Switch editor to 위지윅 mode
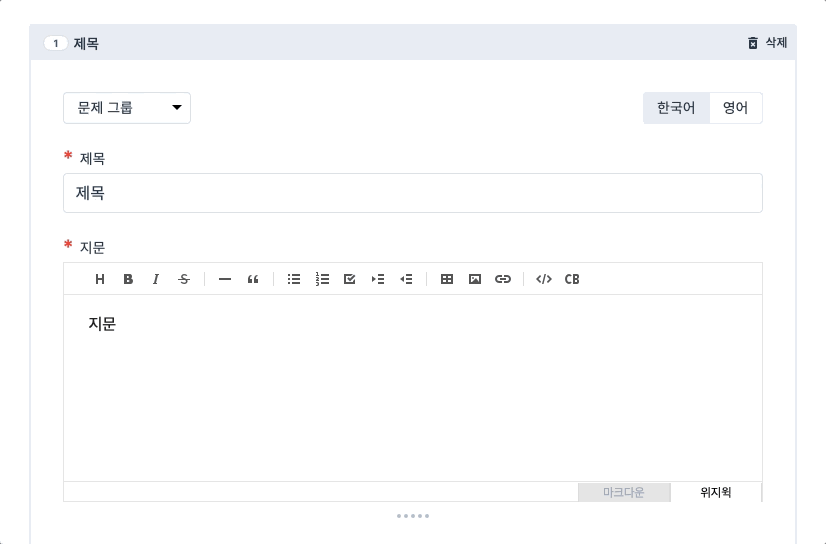 (716, 492)
